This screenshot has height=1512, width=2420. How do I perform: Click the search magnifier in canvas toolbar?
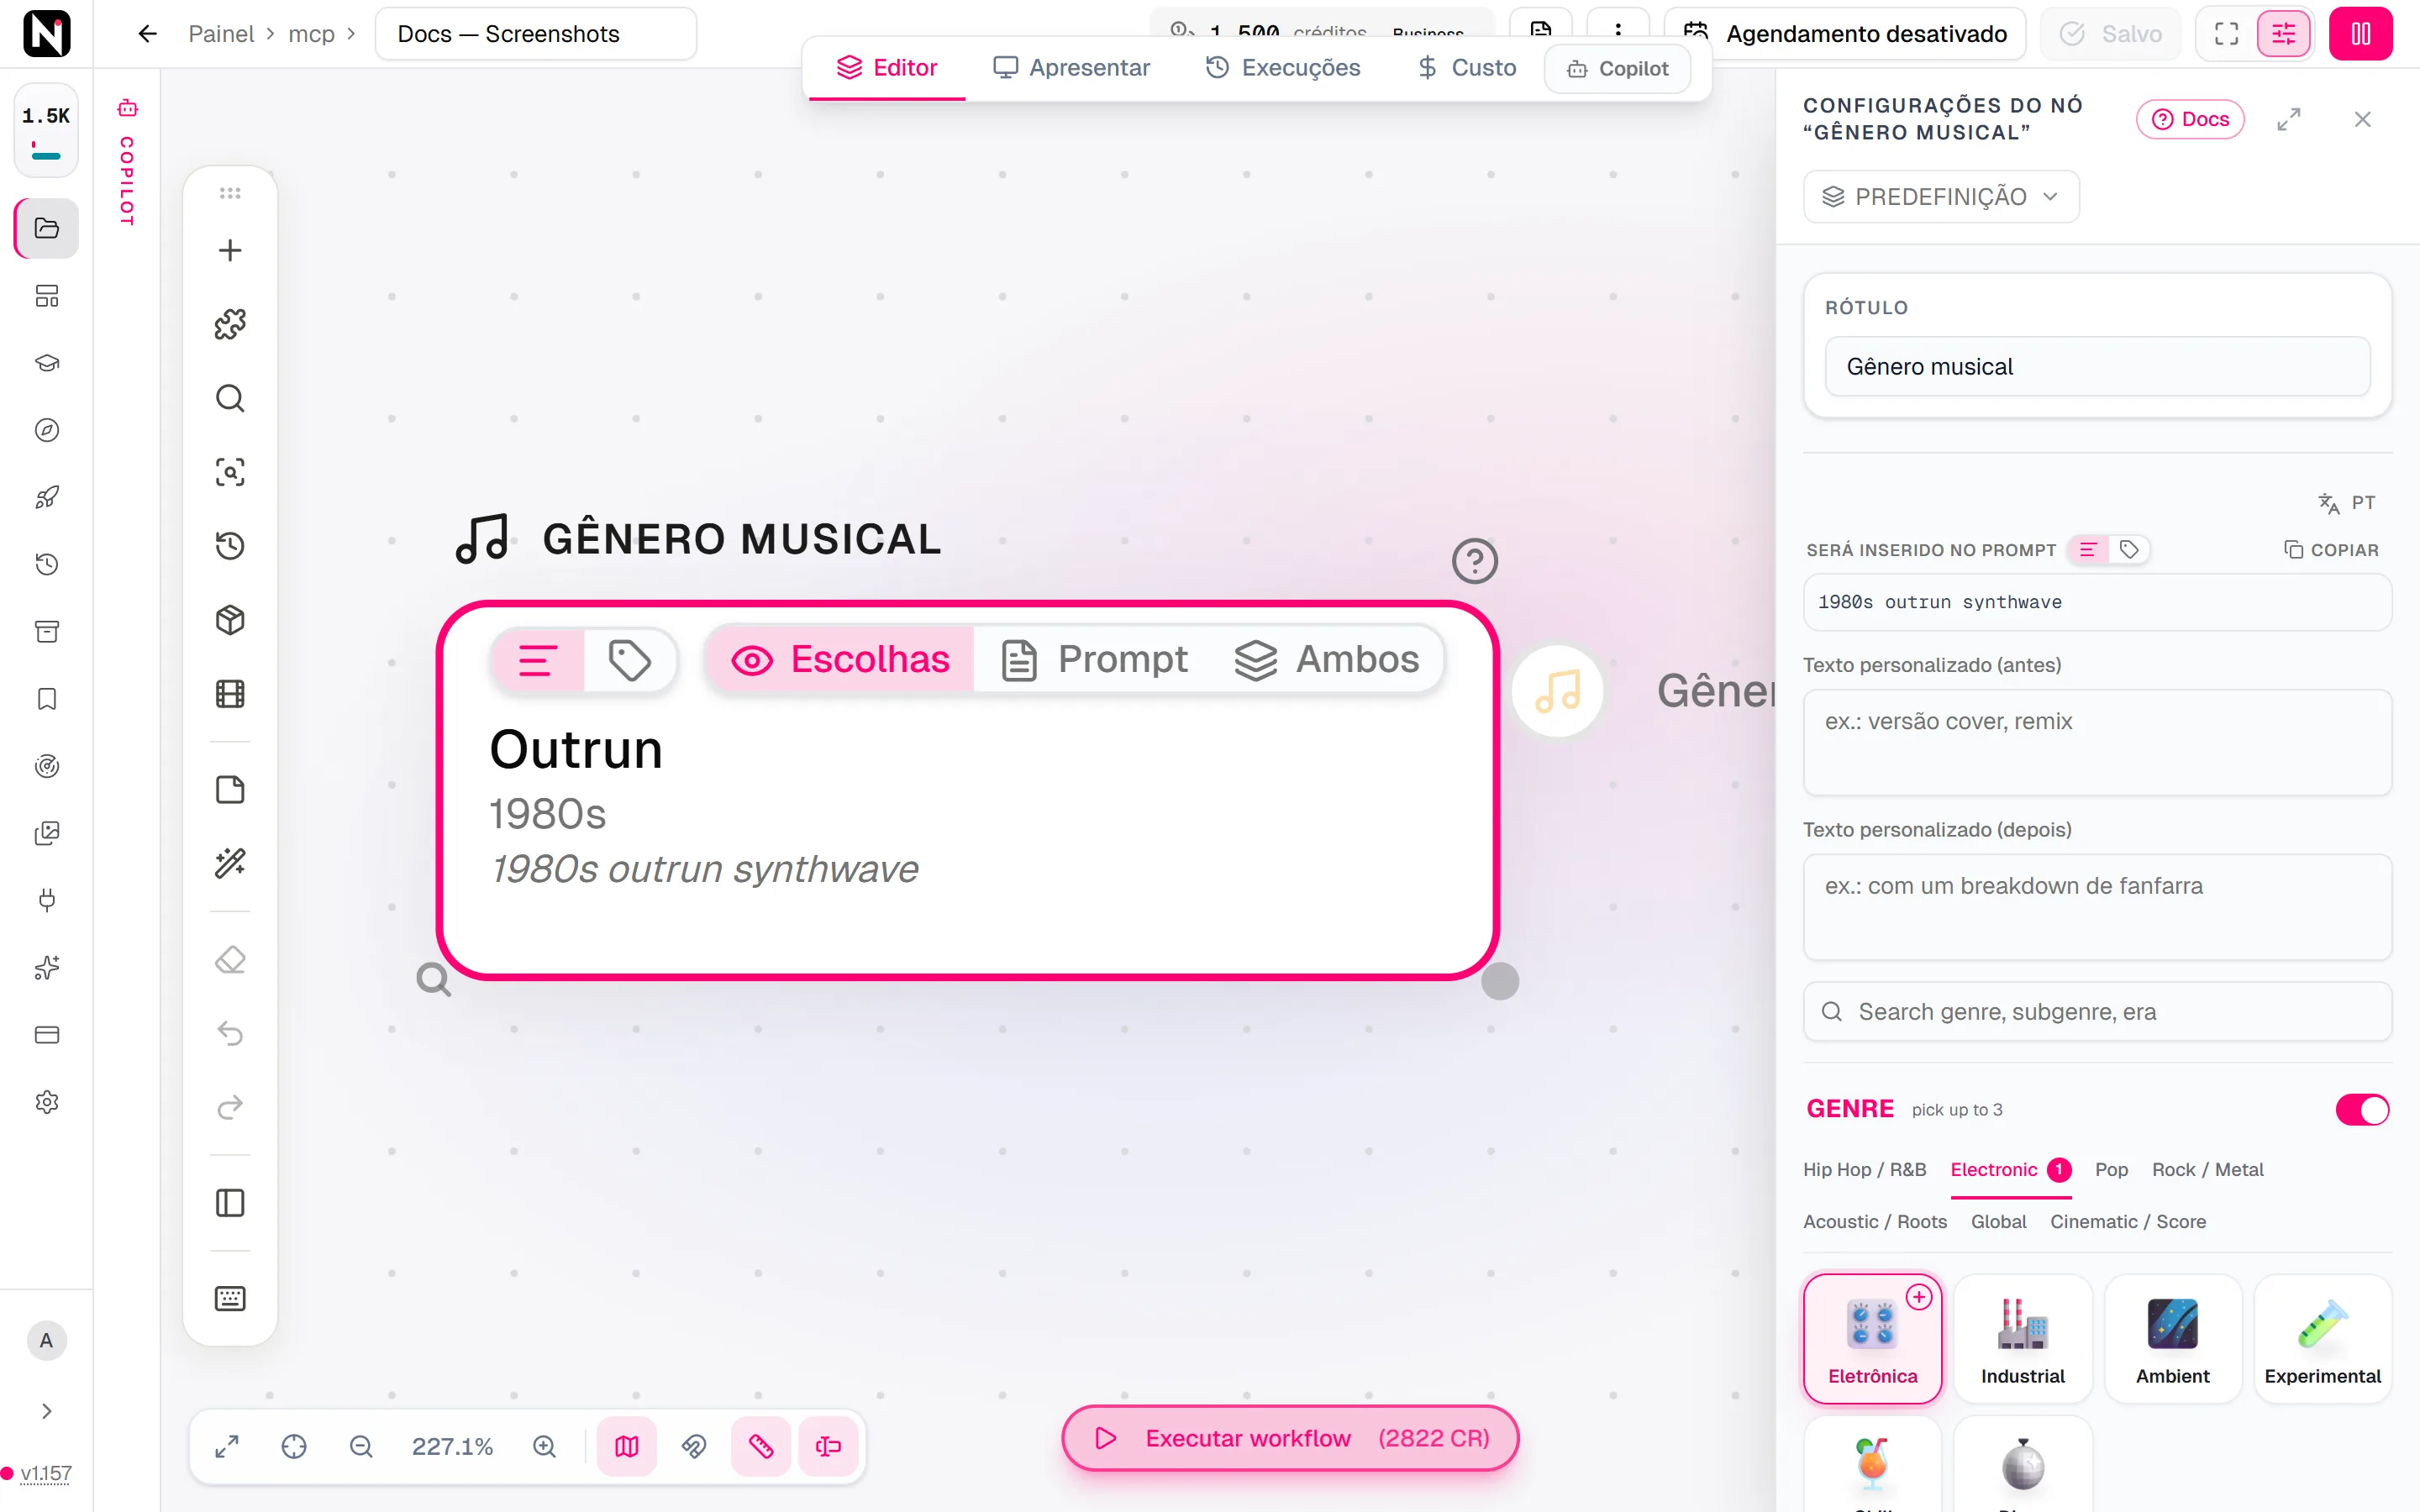230,398
